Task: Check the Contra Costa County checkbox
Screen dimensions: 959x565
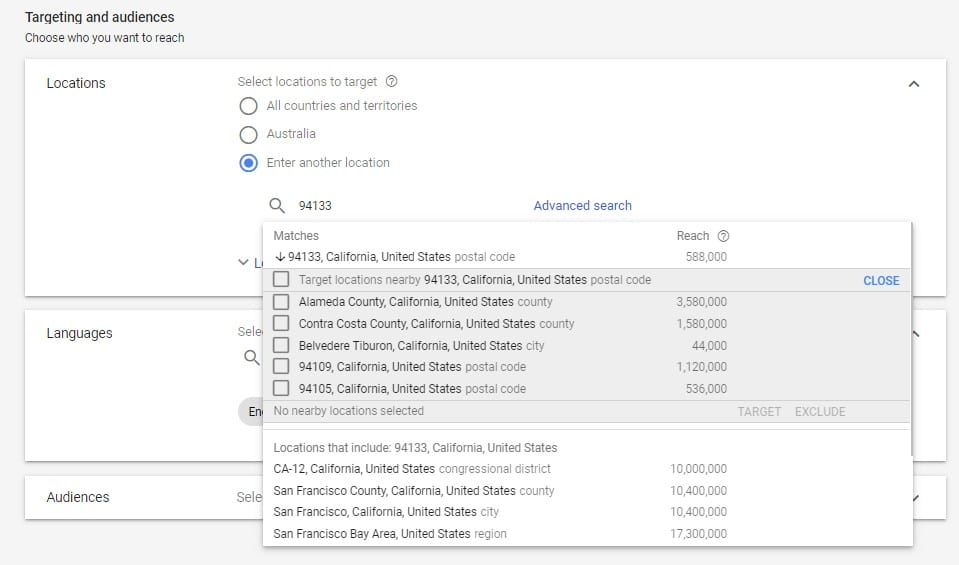Action: coord(281,323)
